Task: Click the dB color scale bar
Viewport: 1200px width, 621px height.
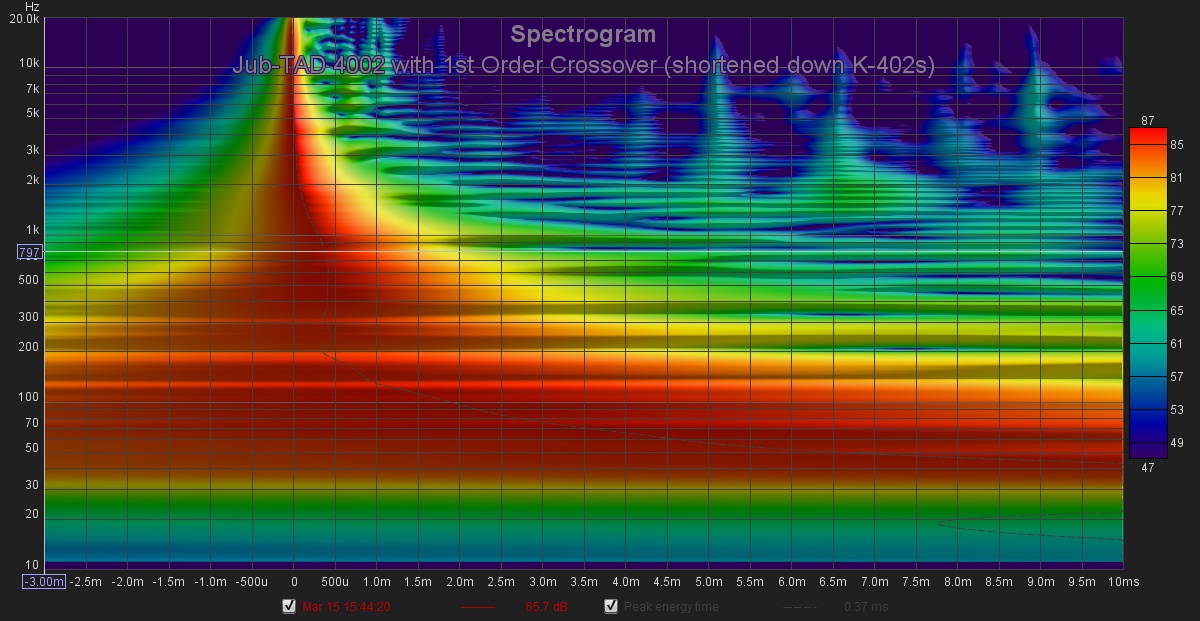Action: [x=1148, y=293]
